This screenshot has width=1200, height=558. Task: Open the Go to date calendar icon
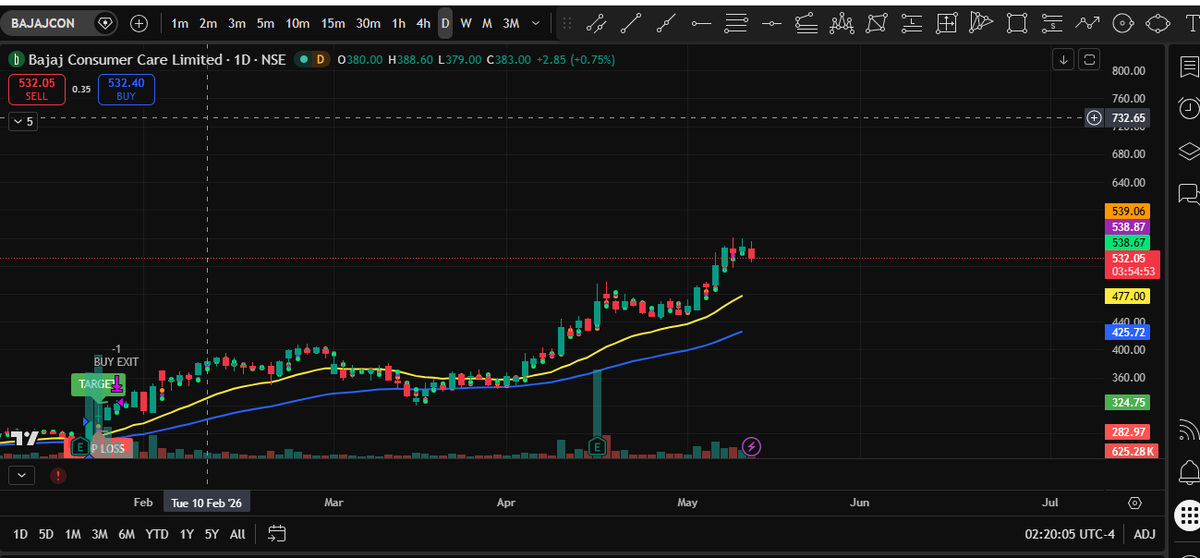pos(277,534)
